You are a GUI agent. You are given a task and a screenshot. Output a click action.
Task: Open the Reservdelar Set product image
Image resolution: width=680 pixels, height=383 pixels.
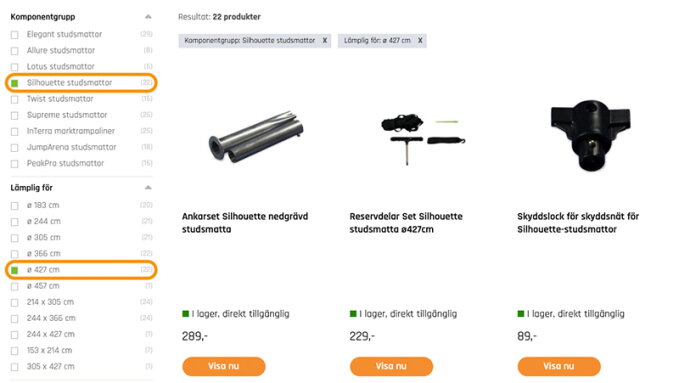pos(423,139)
